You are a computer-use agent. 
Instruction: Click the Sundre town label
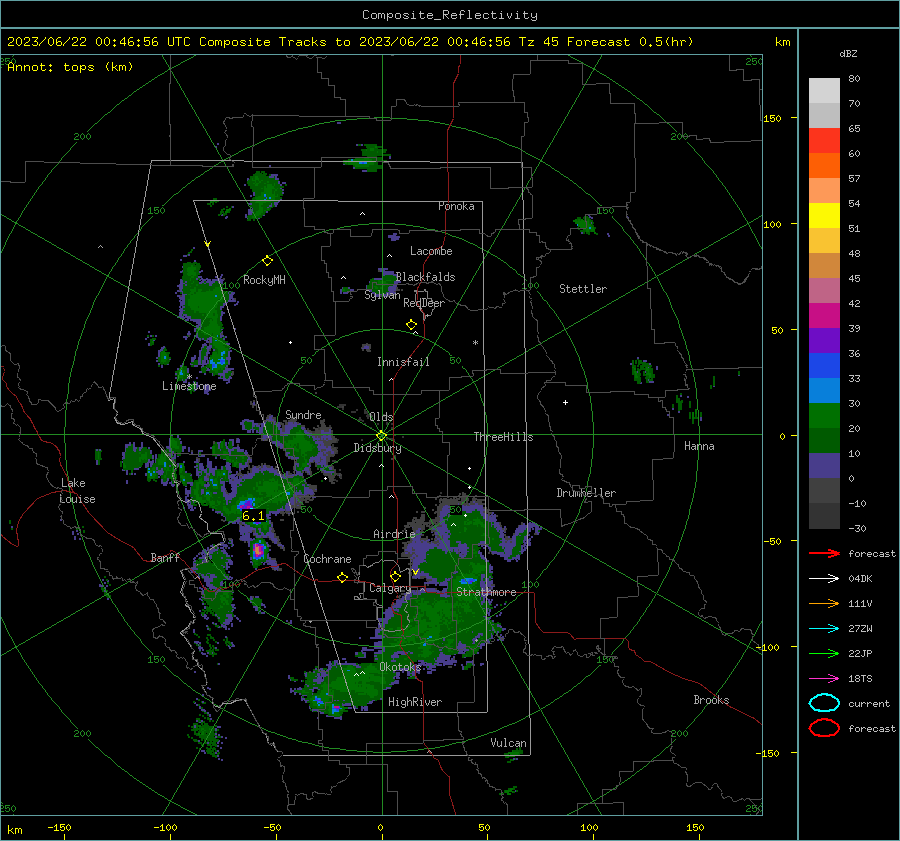303,414
